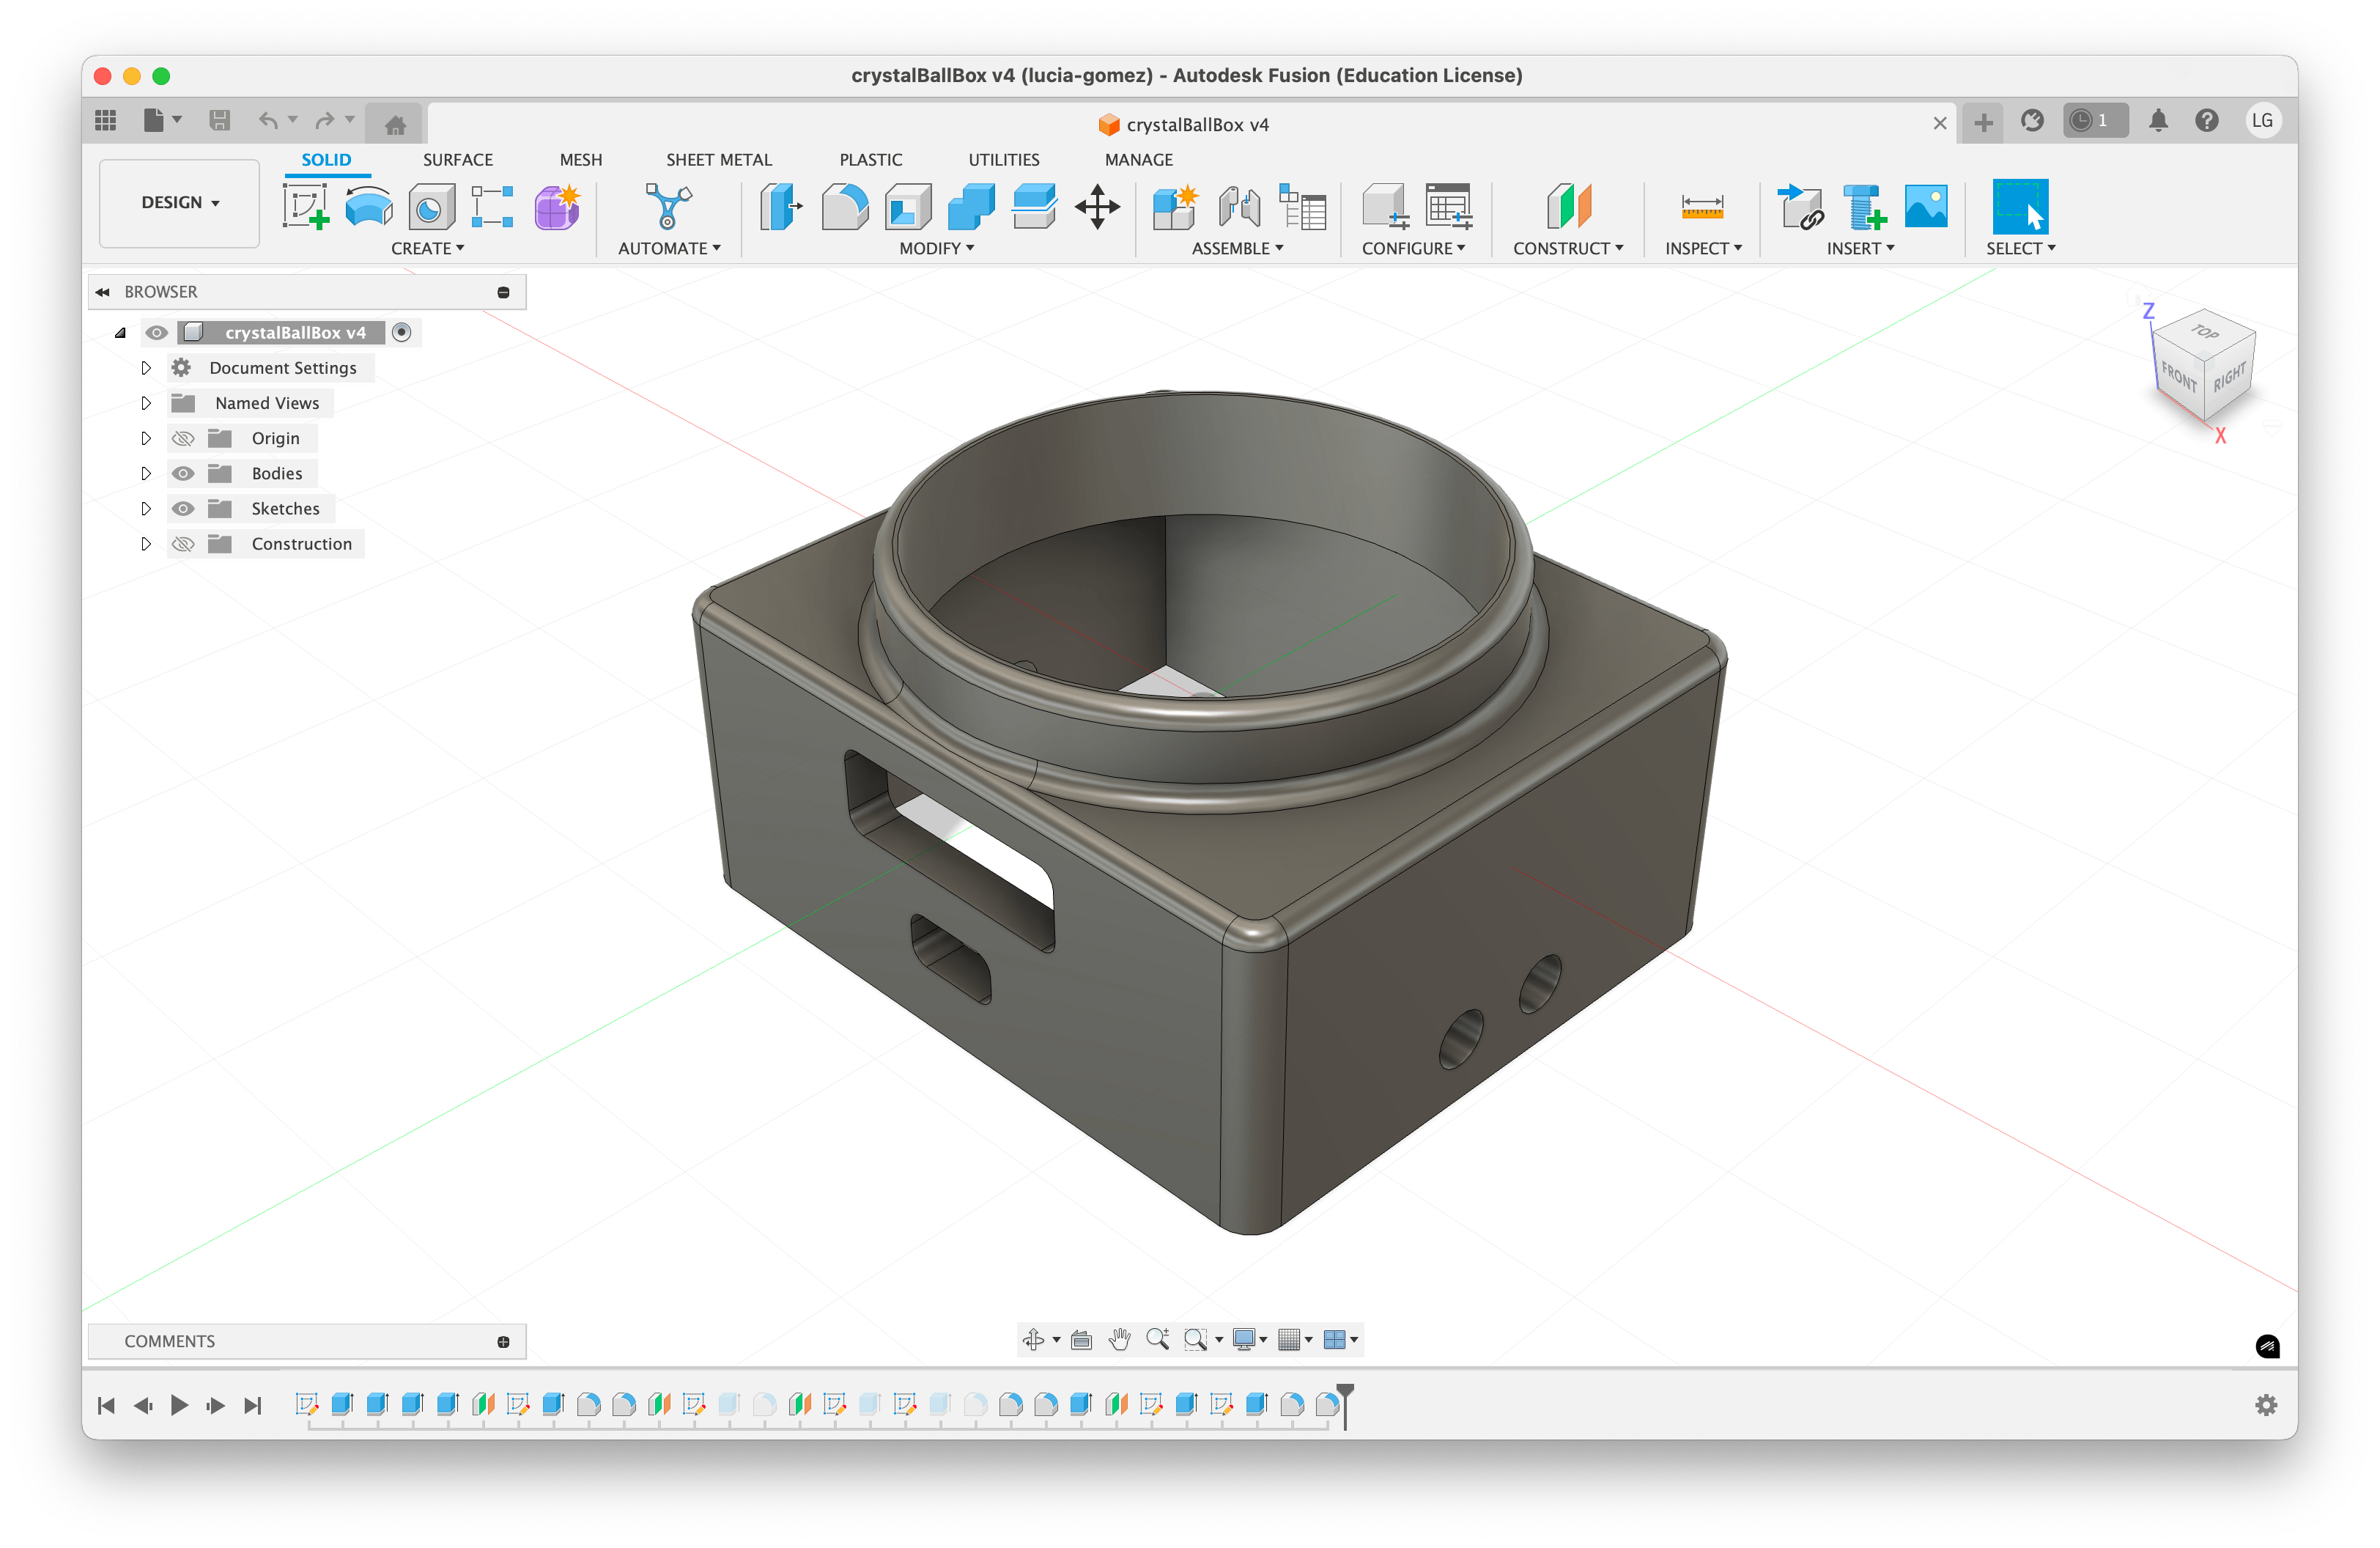Open a new design tab with plus
Image resolution: width=2380 pixels, height=1548 pixels.
click(1983, 123)
